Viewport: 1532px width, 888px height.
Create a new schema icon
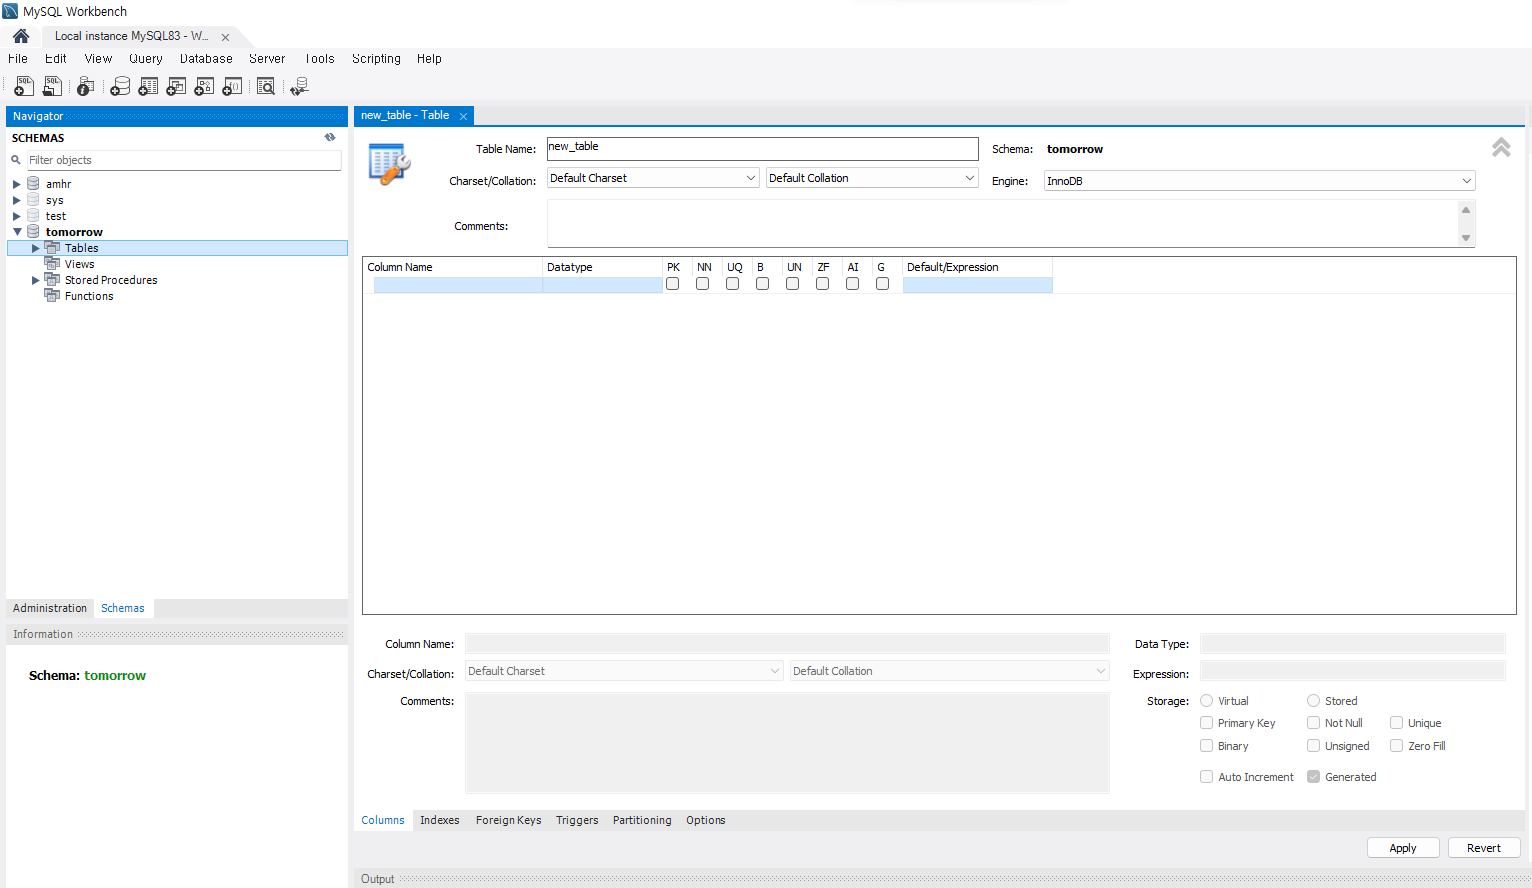pyautogui.click(x=120, y=87)
